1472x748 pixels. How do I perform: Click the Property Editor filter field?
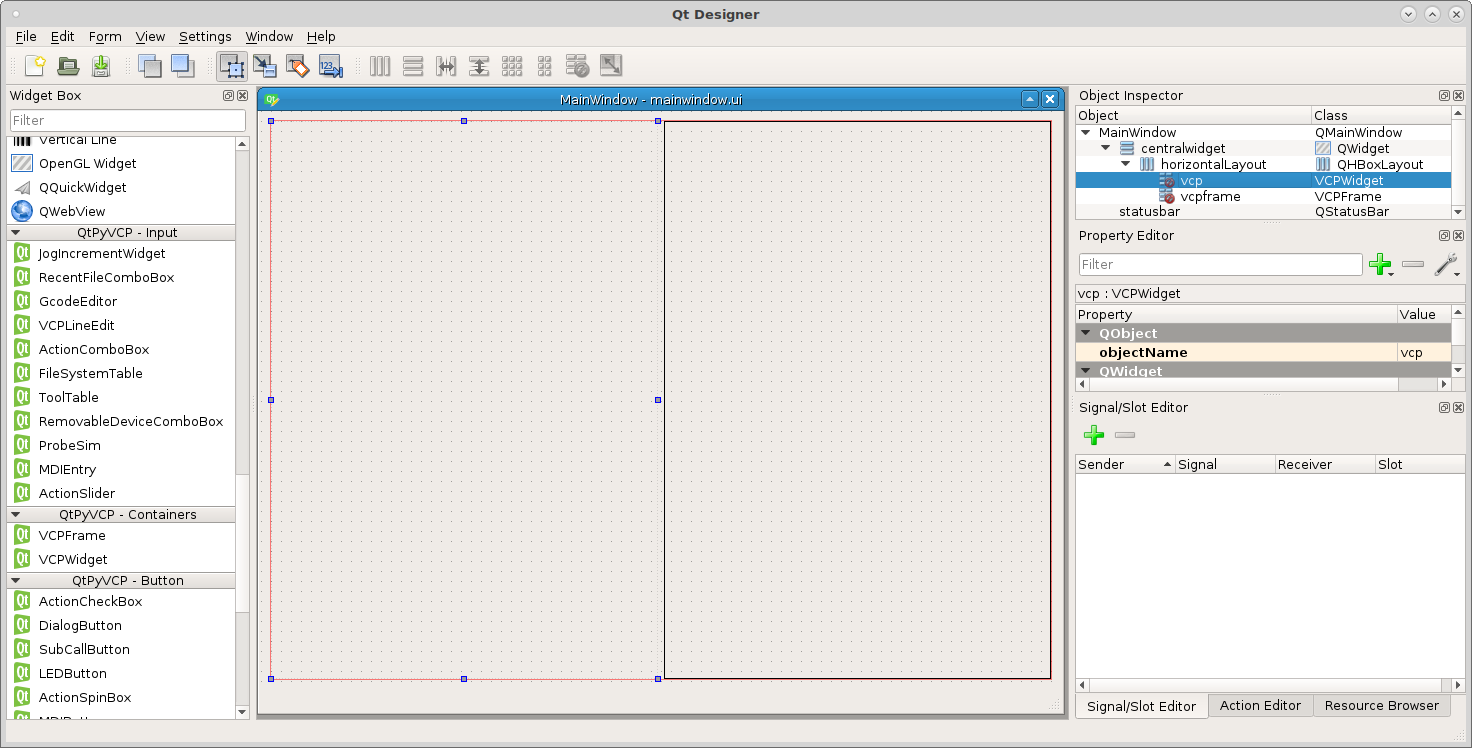1220,264
